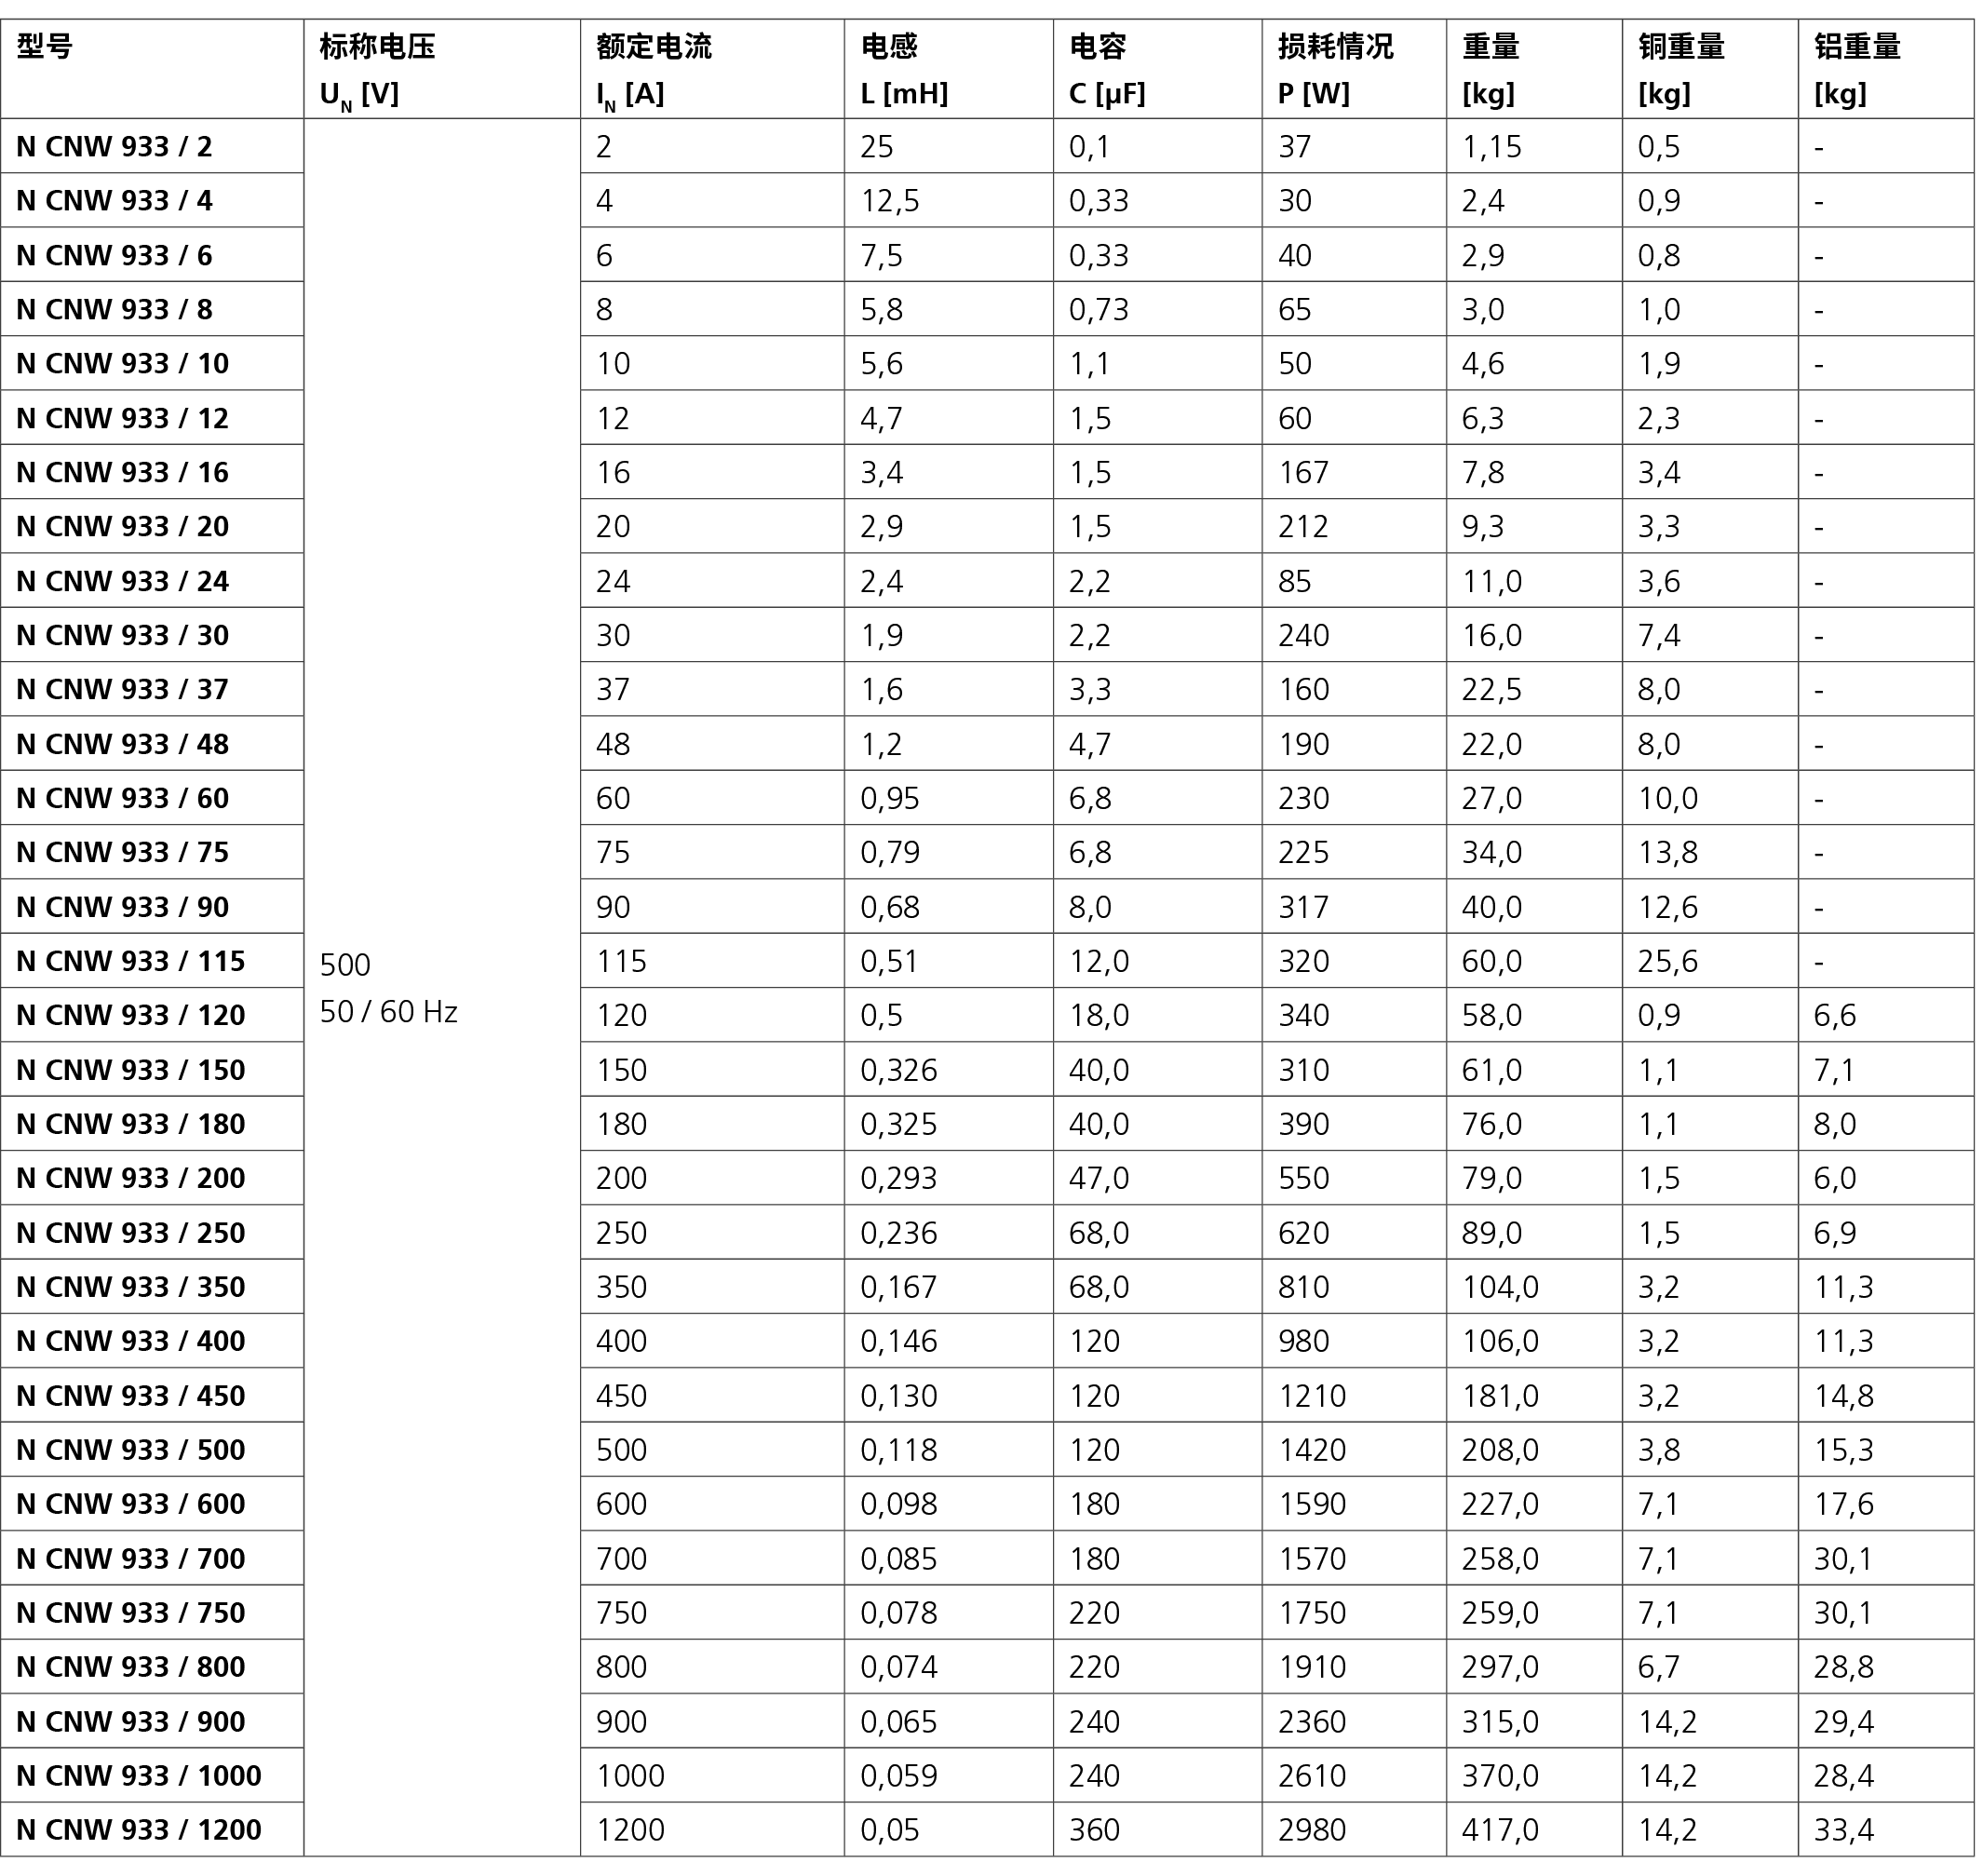This screenshot has width=1983, height=1876.
Task: Click aluminium weight value 17,6
Action: point(1843,1504)
